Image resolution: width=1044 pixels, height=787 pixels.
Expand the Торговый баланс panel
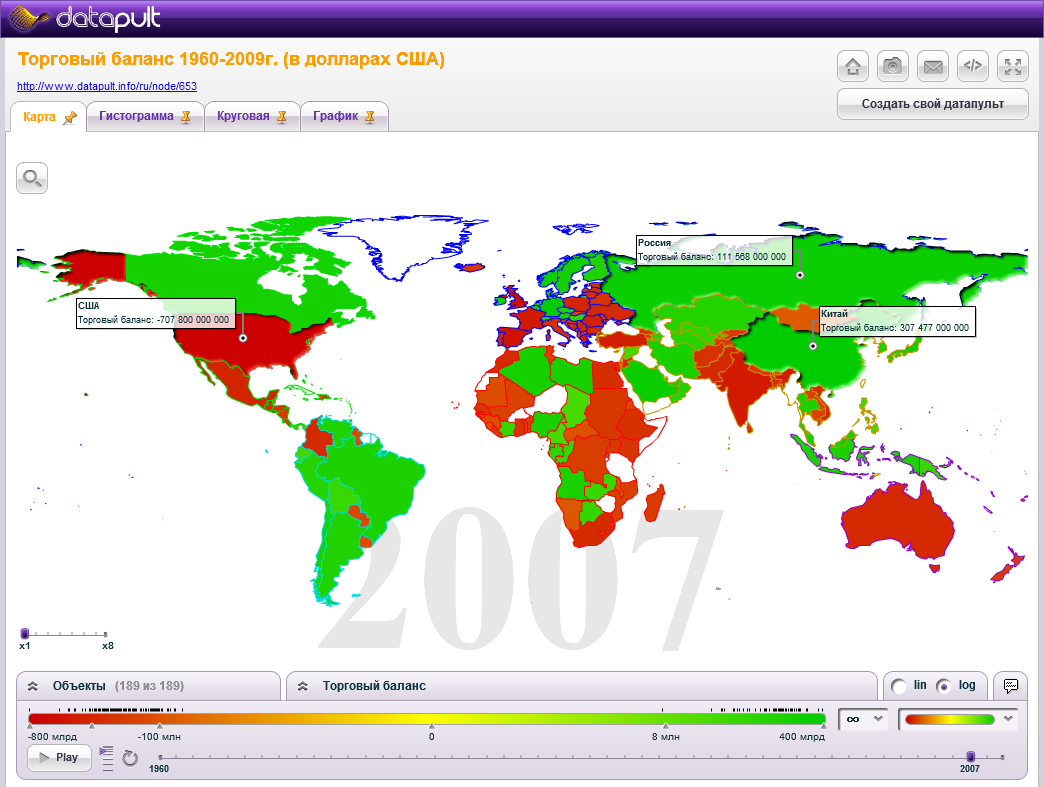(303, 686)
